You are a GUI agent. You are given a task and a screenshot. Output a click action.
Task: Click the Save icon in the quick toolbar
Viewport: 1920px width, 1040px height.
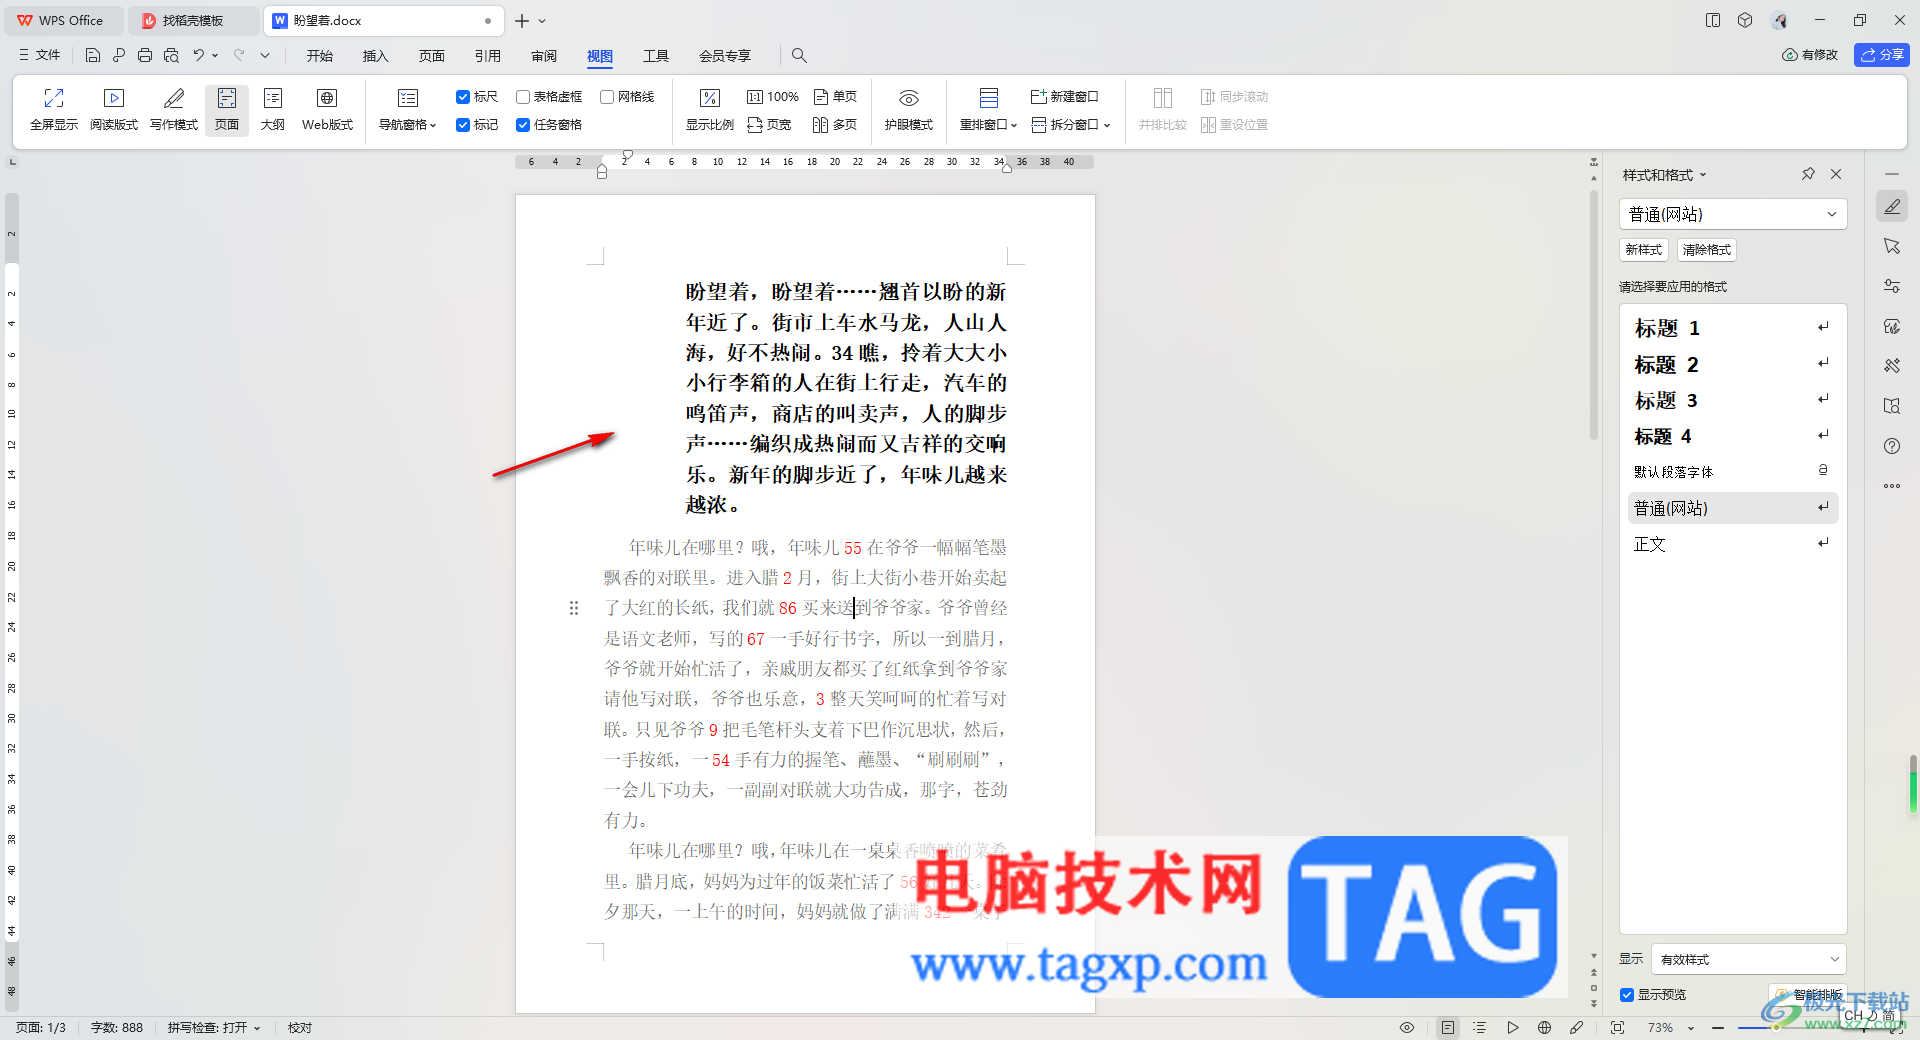(93, 56)
